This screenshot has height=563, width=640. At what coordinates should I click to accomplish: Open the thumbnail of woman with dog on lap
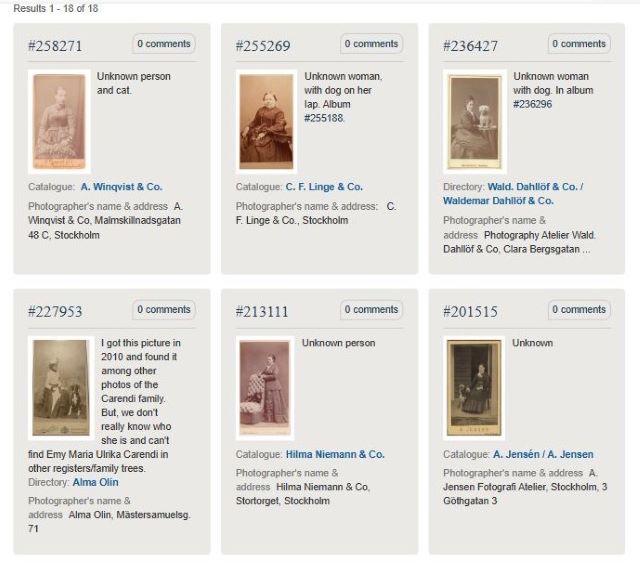point(266,121)
